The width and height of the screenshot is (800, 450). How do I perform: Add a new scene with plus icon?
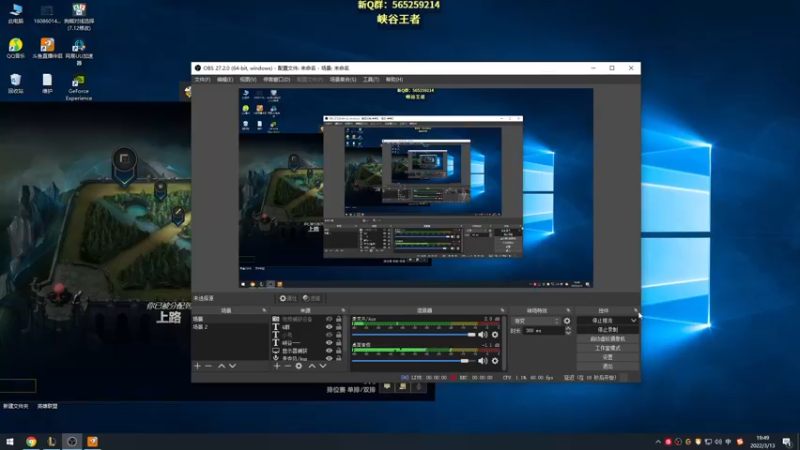[197, 366]
